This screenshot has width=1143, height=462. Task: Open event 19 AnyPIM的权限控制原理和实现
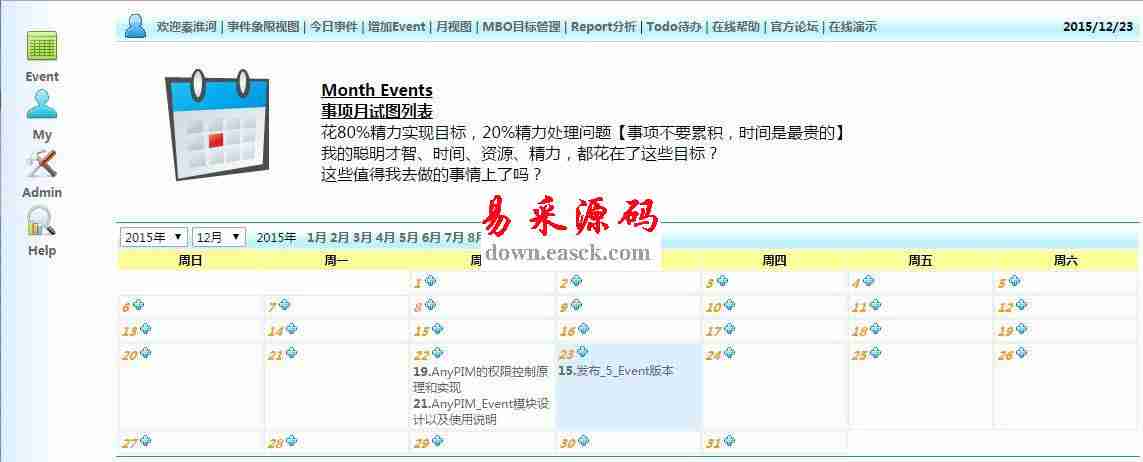tap(480, 379)
